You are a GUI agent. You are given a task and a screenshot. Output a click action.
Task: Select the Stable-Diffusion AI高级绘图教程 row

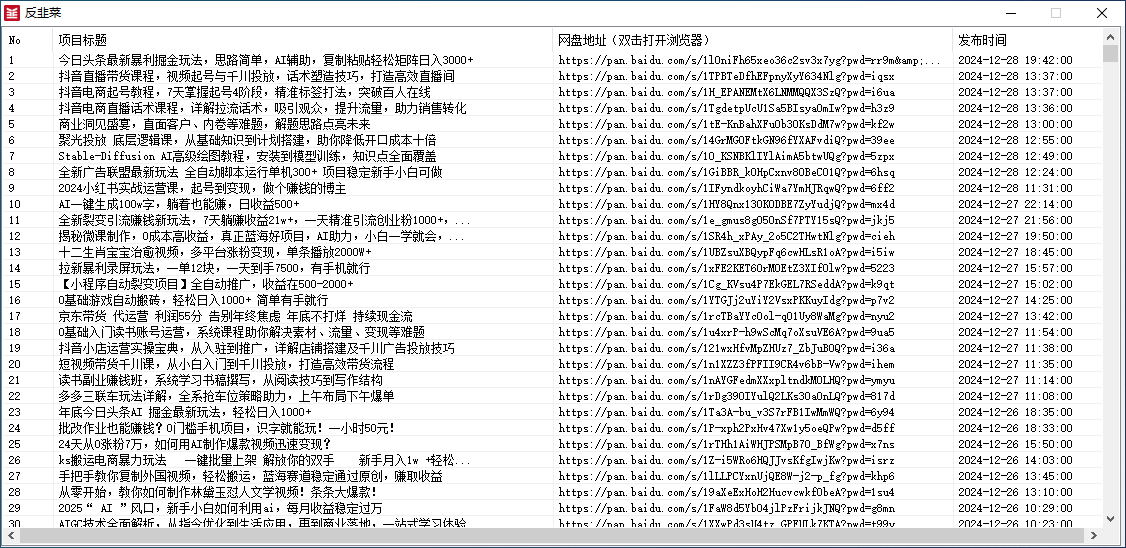coord(552,156)
